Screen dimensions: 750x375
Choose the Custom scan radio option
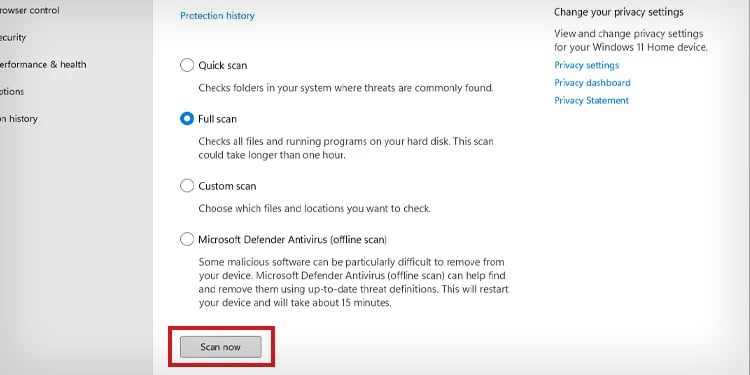(187, 186)
